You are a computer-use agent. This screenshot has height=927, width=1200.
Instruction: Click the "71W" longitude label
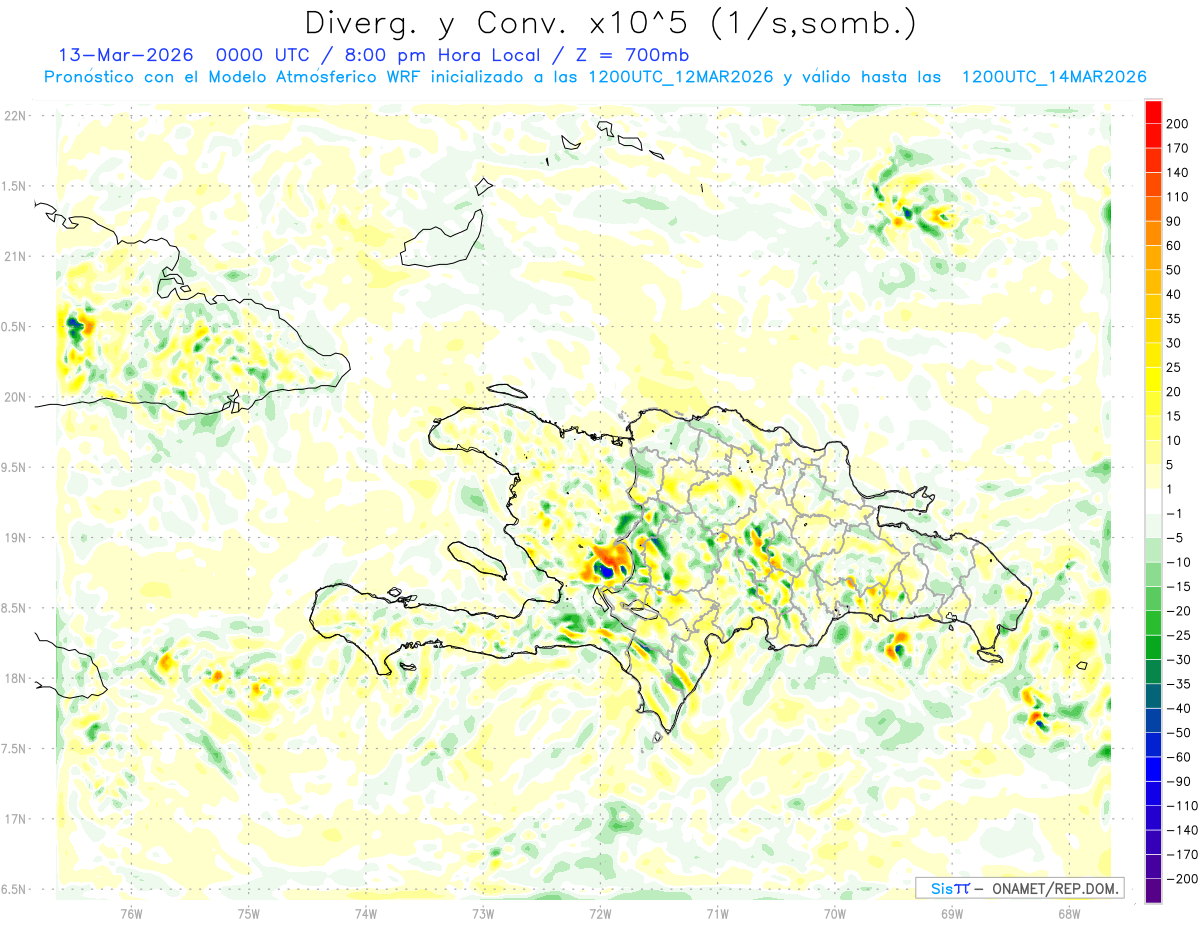tap(717, 913)
